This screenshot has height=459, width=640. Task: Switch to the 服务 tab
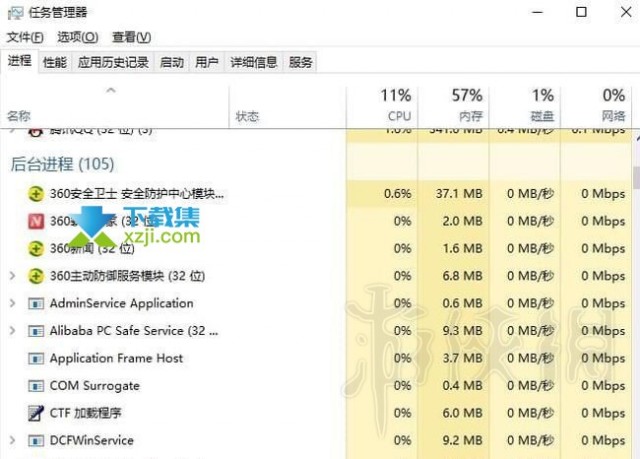pyautogui.click(x=300, y=62)
